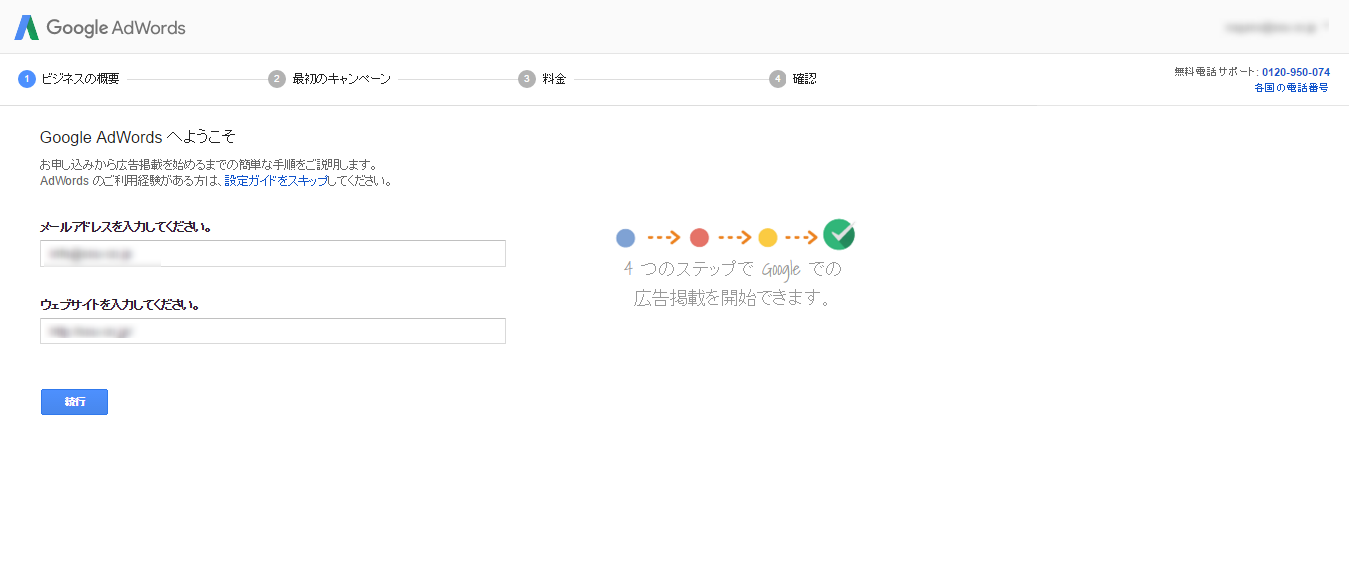Select the step 2 numbered circle

point(277,79)
